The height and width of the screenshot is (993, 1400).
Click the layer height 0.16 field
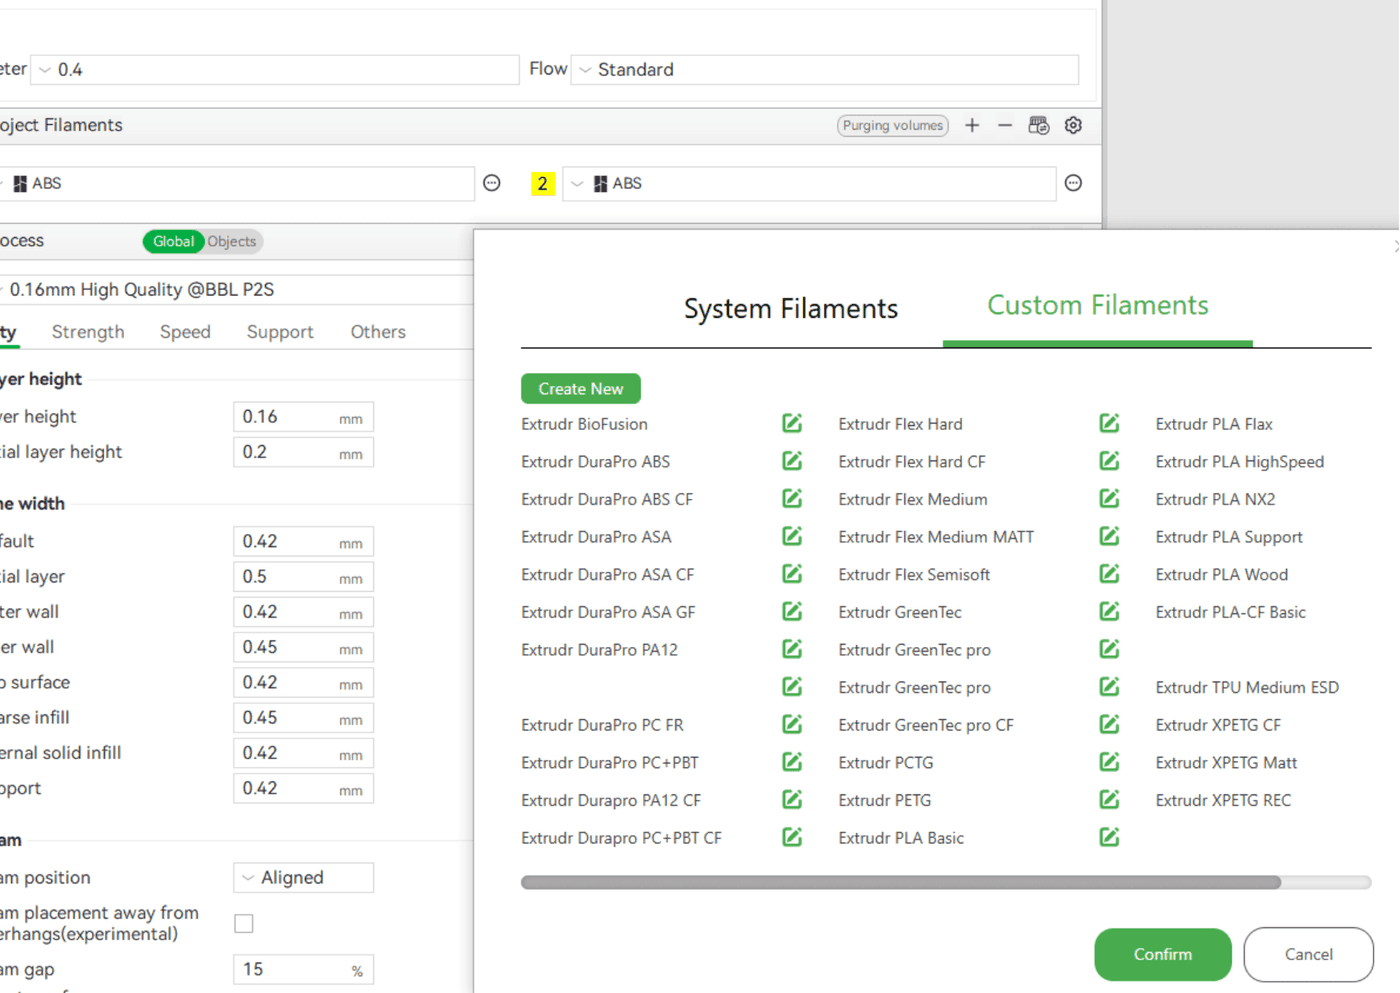[303, 417]
